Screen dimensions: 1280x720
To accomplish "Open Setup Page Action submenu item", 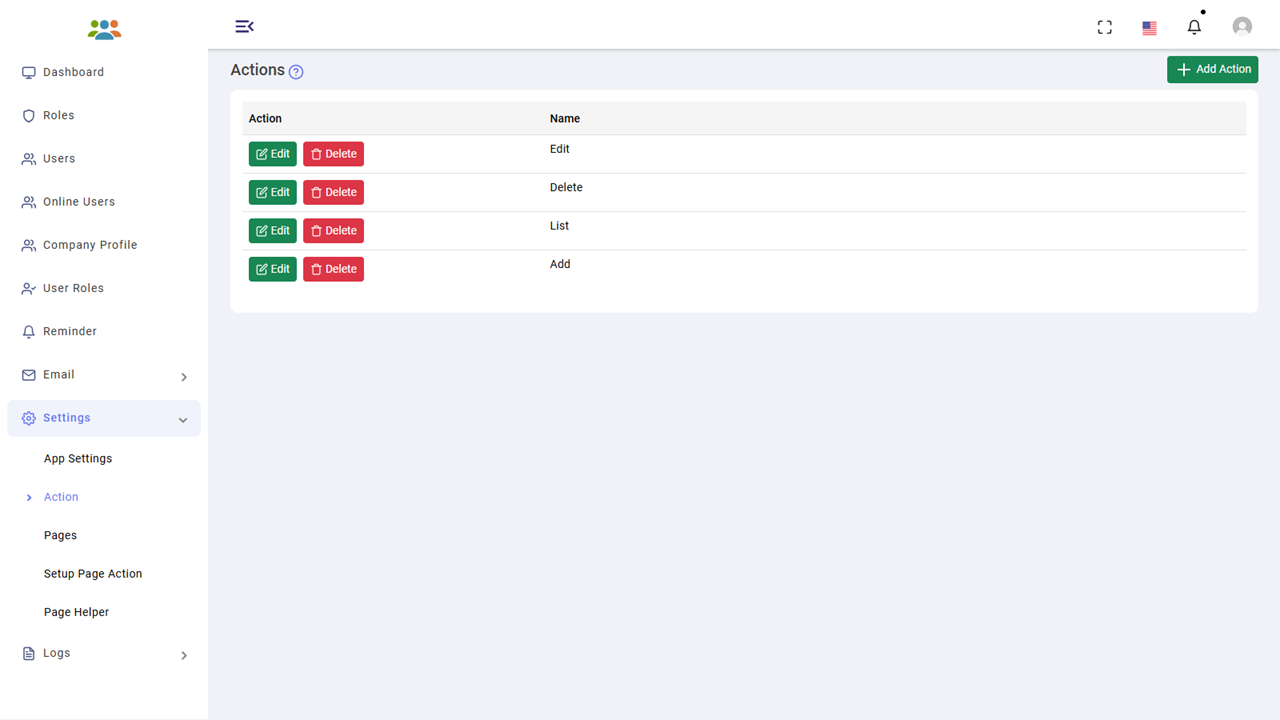I will (x=93, y=574).
